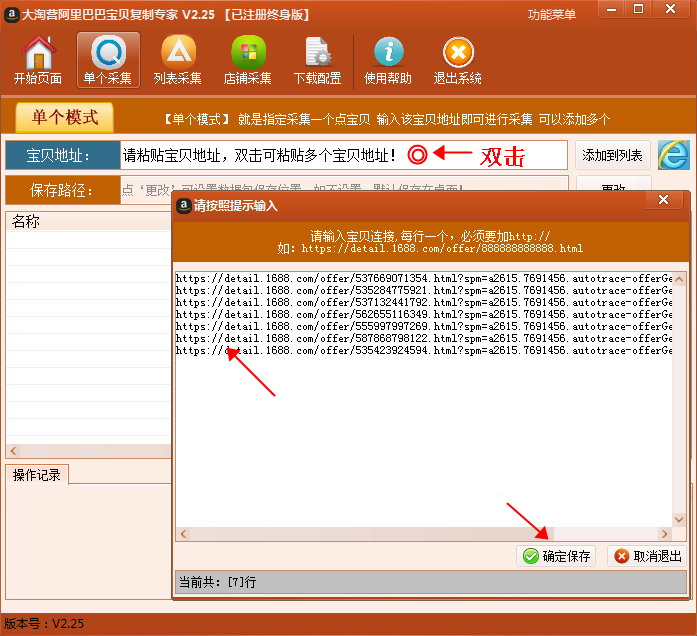The width and height of the screenshot is (697, 636).
Task: Close the 请按照提示输入 dialog
Action: click(x=664, y=200)
